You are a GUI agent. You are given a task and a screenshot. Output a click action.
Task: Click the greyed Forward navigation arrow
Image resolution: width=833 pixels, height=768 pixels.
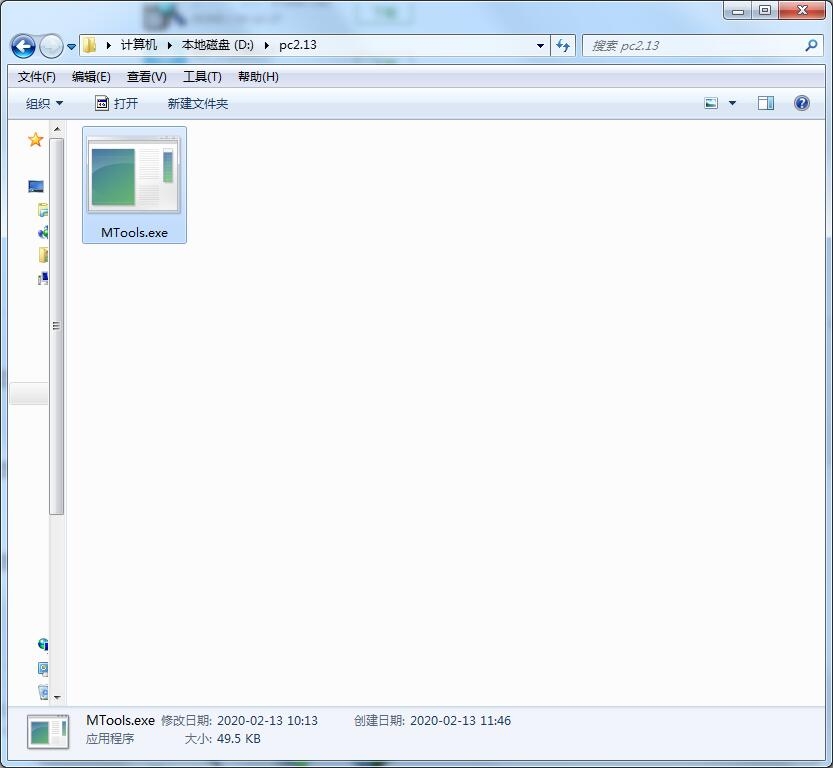point(51,46)
